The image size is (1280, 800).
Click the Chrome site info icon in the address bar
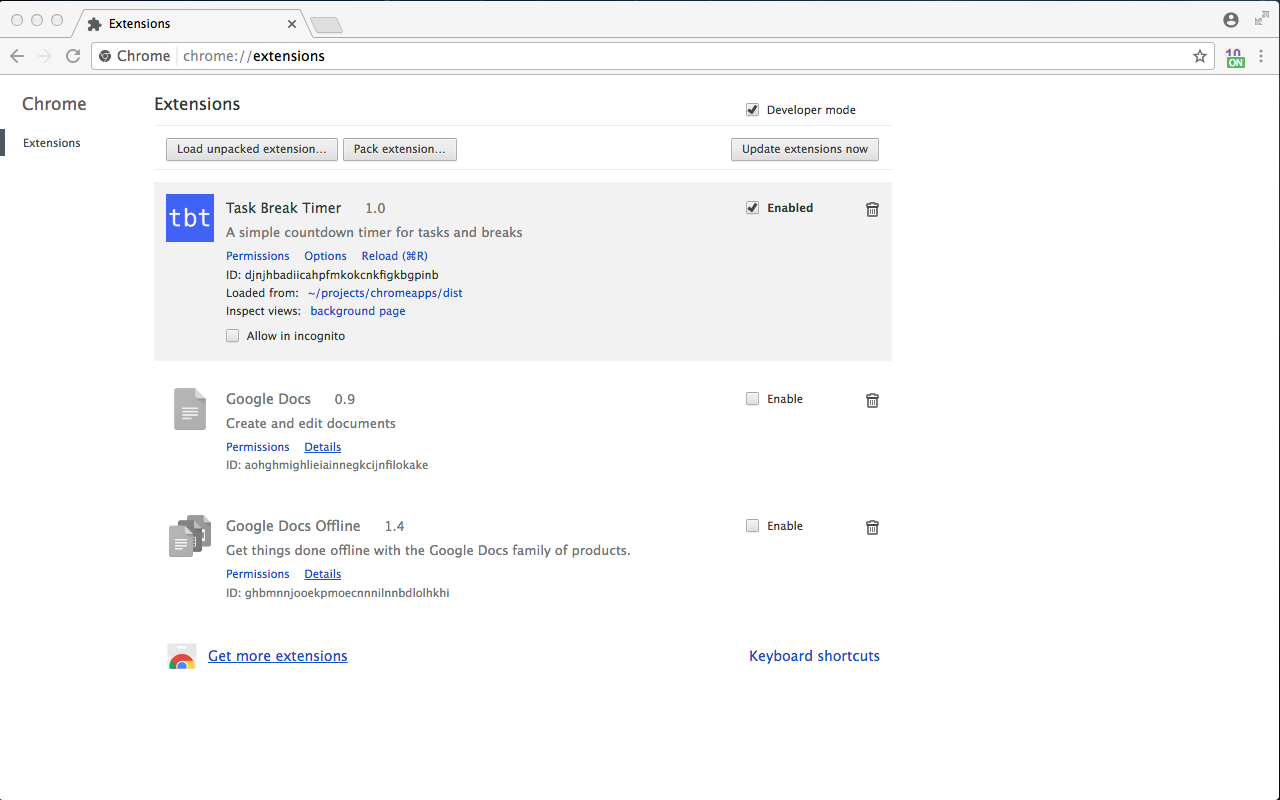click(x=105, y=56)
